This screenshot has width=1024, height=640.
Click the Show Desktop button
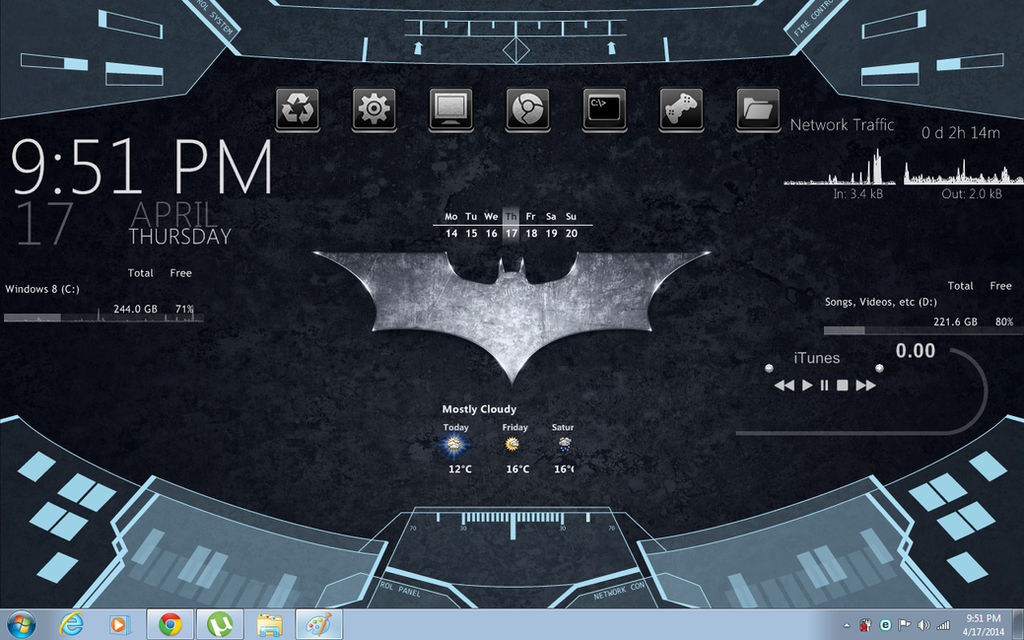click(1019, 624)
